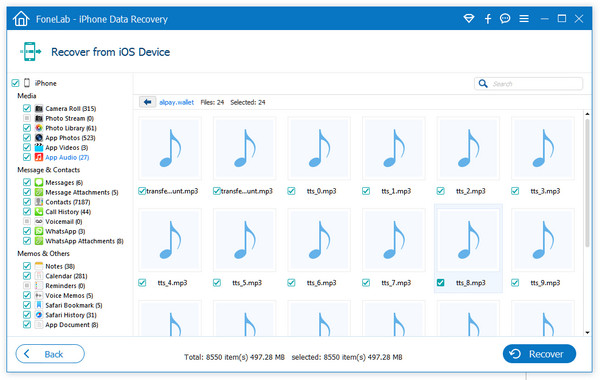Image resolution: width=600 pixels, height=380 pixels.
Task: Click the Contacts icon
Action: click(x=39, y=202)
